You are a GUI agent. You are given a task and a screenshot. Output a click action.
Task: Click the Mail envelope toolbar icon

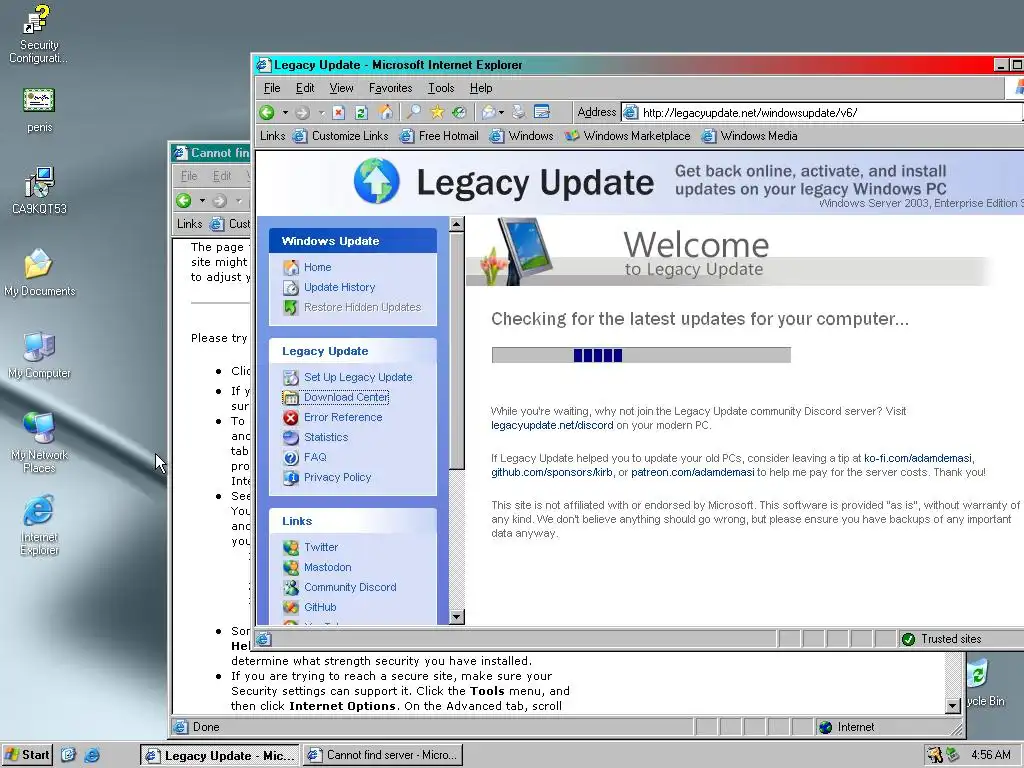[488, 112]
